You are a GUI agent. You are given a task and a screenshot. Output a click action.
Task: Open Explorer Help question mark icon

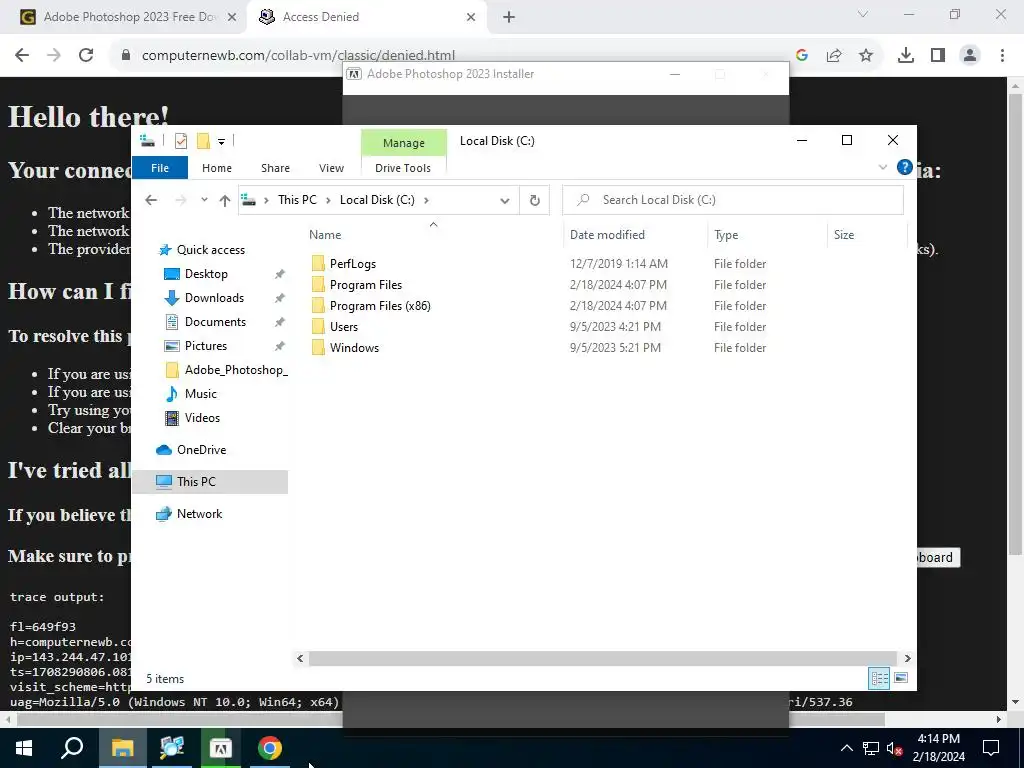904,168
